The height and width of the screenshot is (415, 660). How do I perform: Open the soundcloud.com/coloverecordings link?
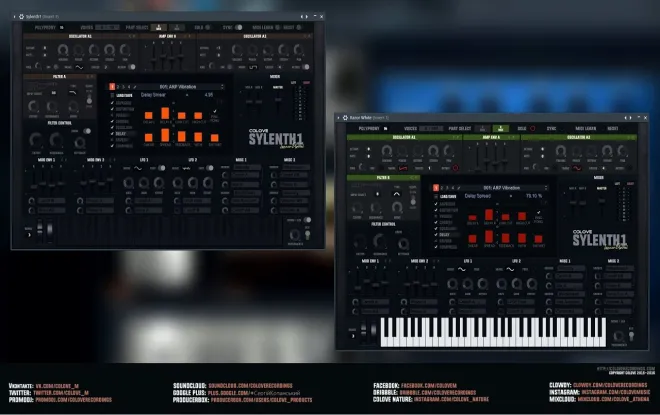click(250, 386)
